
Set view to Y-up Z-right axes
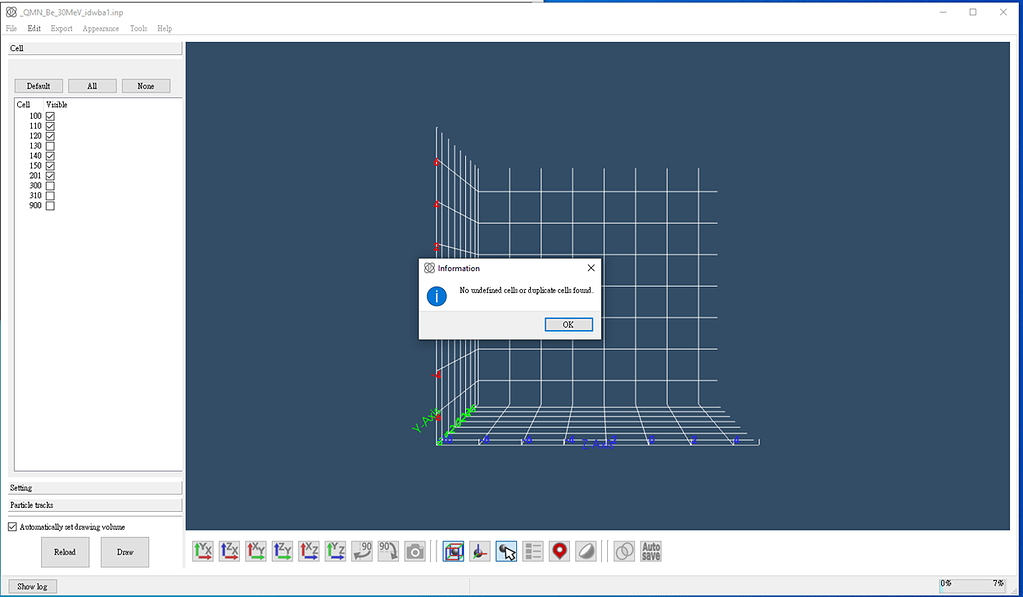tap(335, 551)
